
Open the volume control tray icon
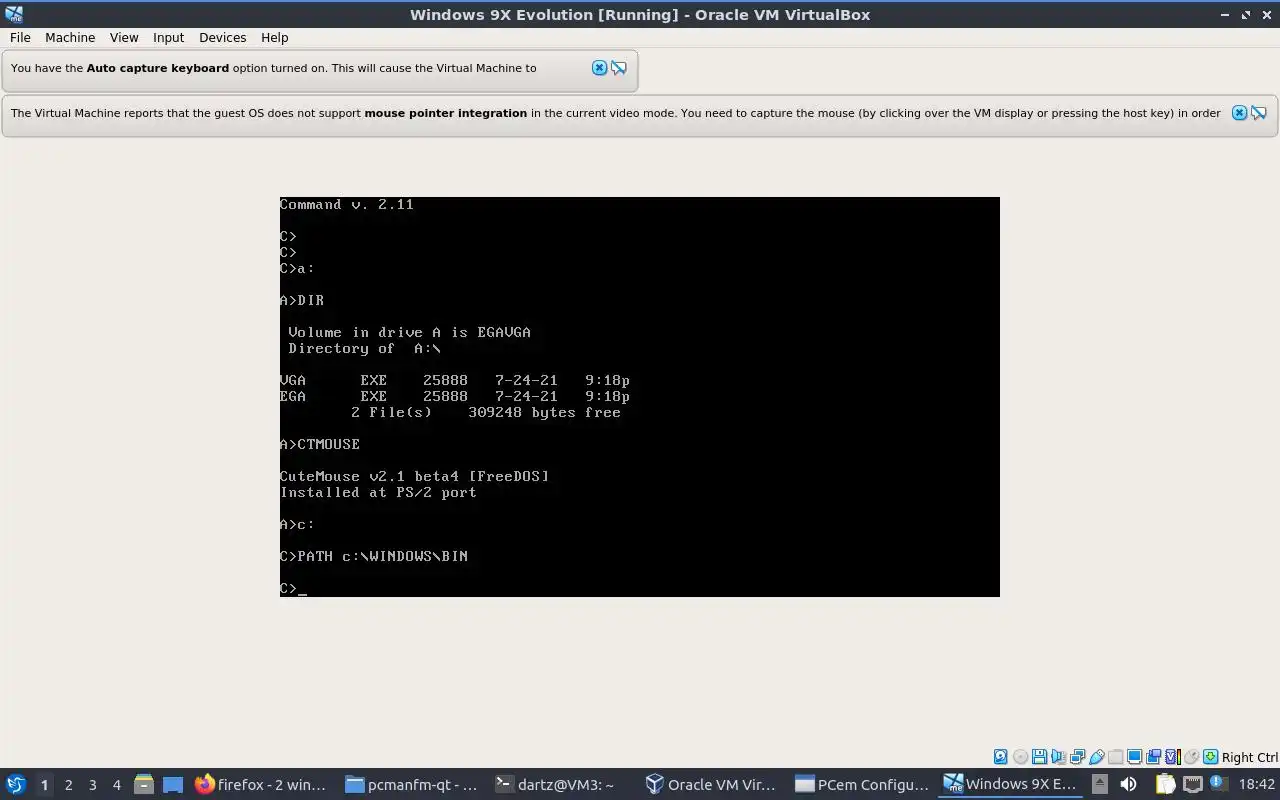click(x=1128, y=785)
